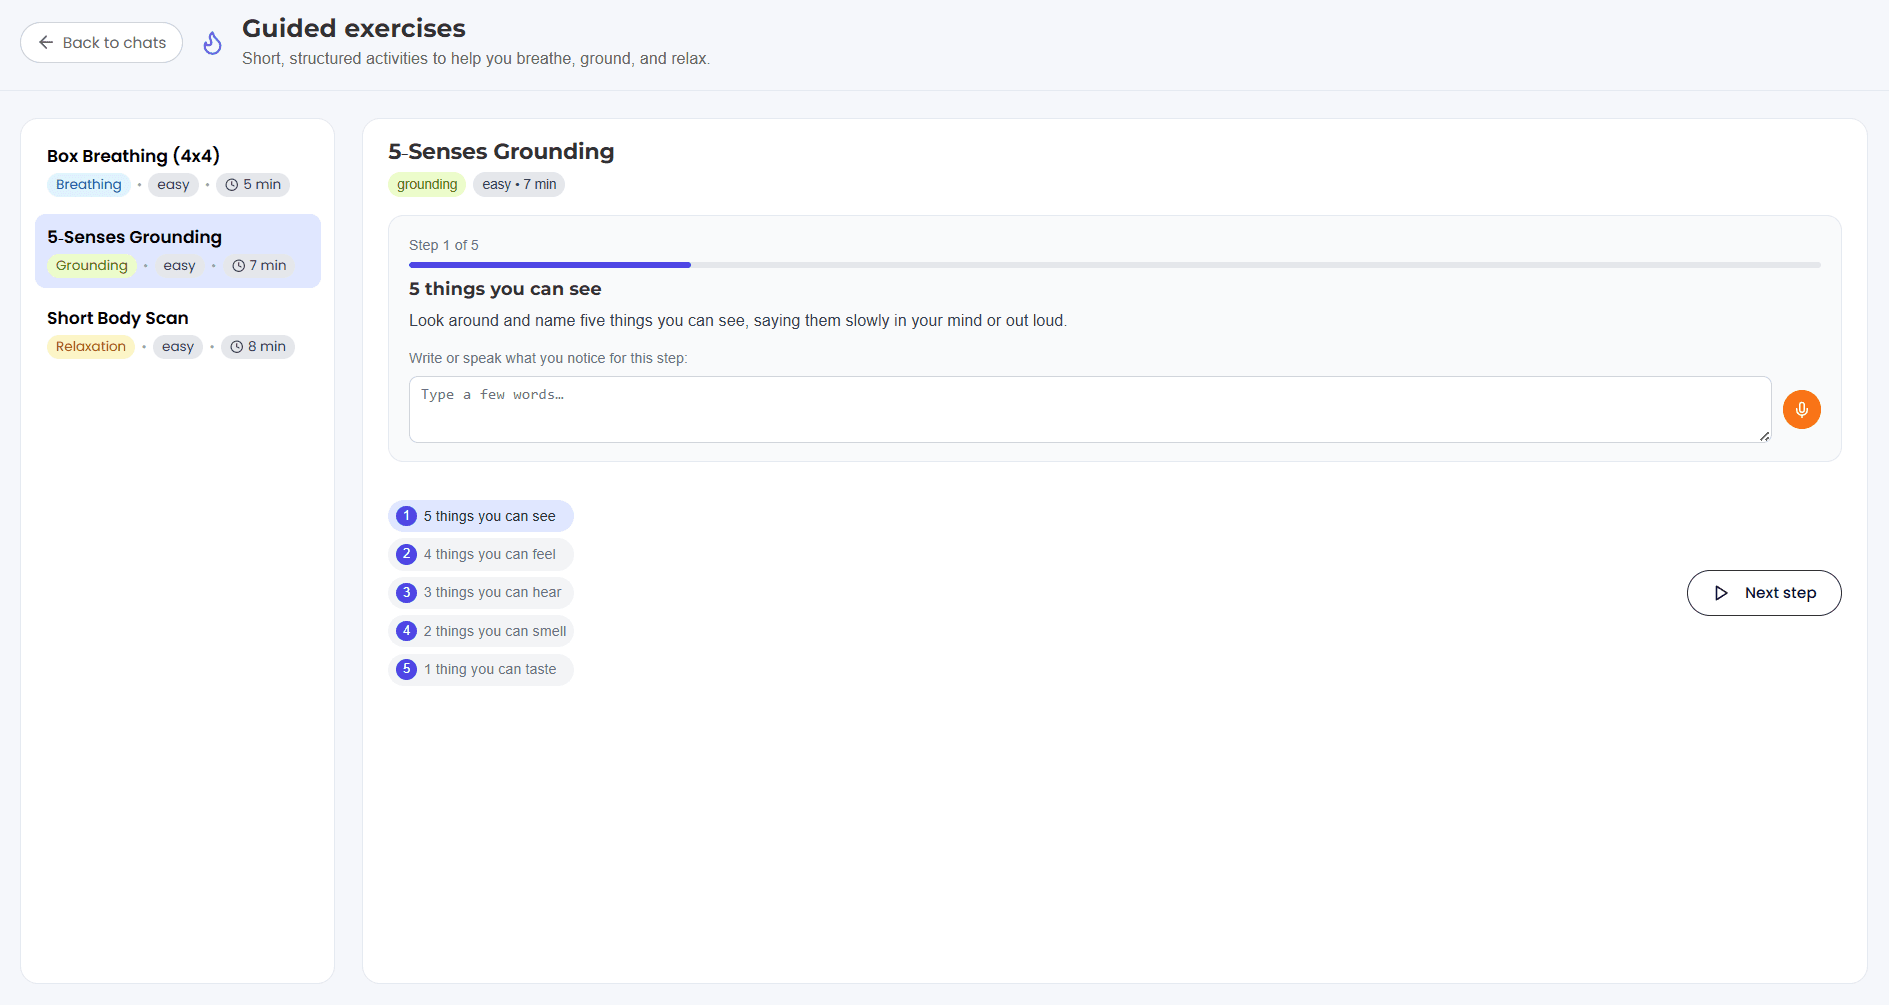Click the orange microphone voice input button

click(1801, 409)
